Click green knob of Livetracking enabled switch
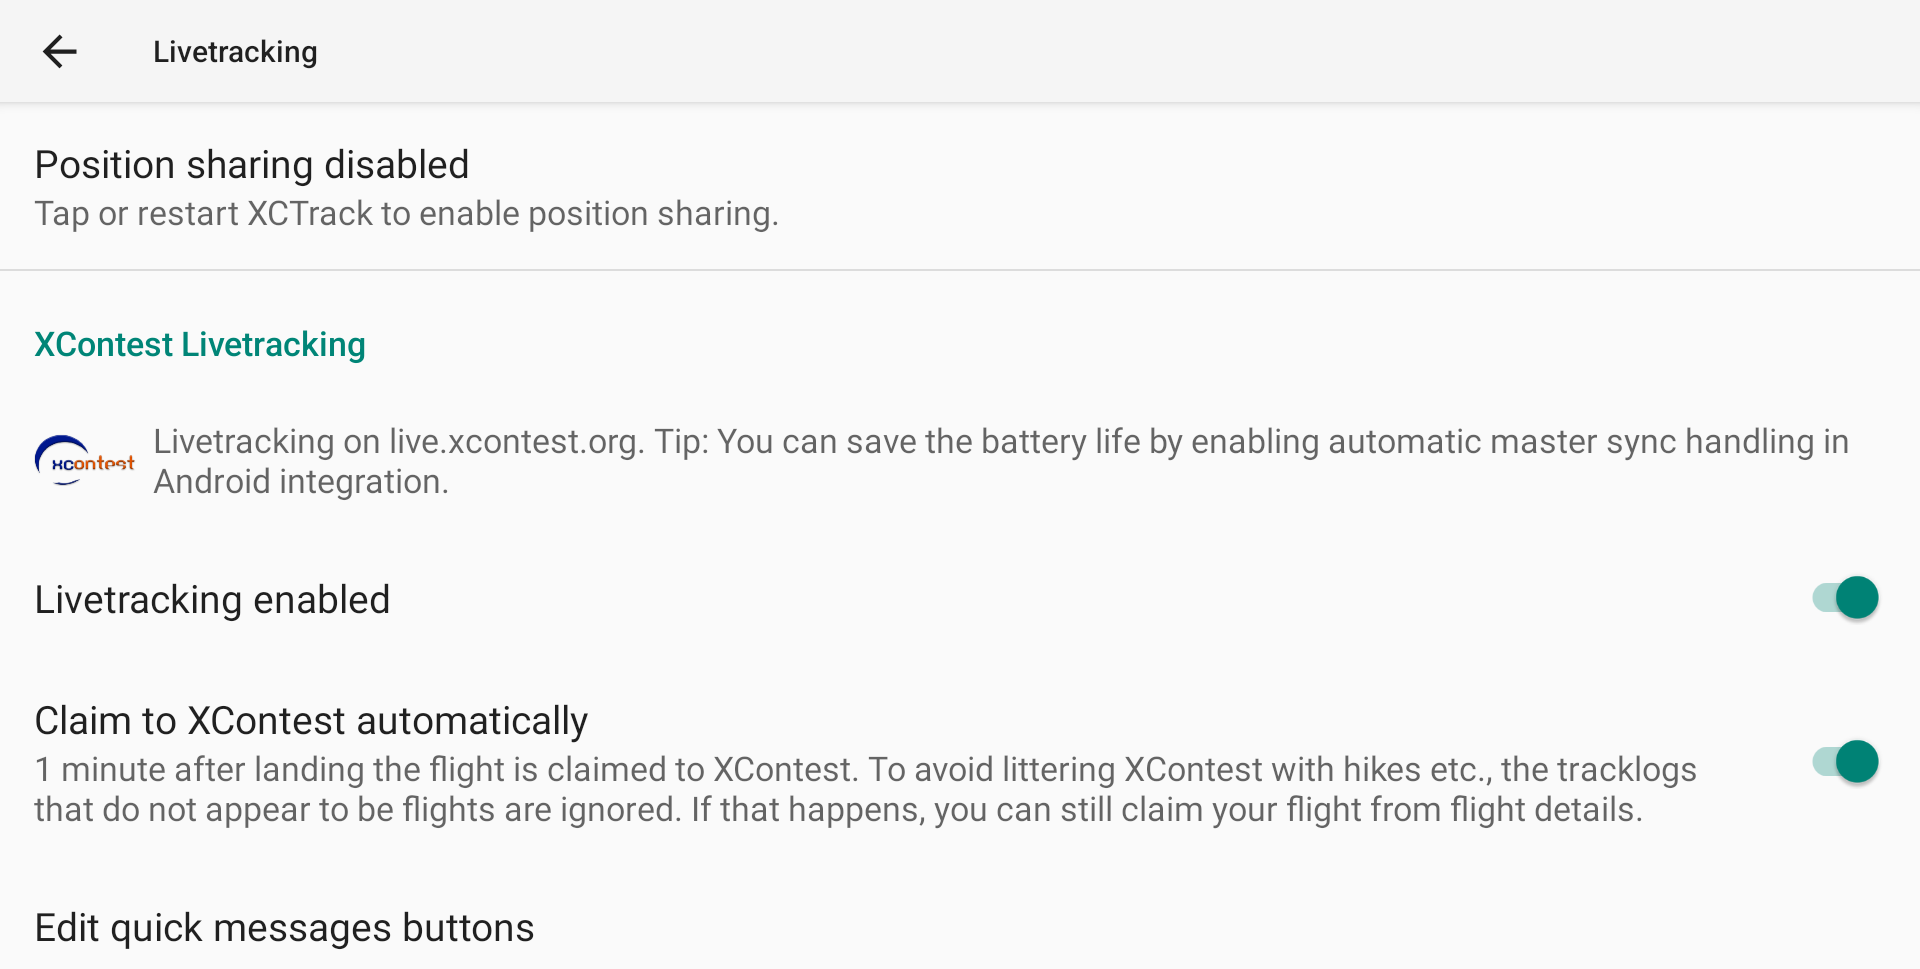Viewport: 1920px width, 969px height. point(1857,598)
